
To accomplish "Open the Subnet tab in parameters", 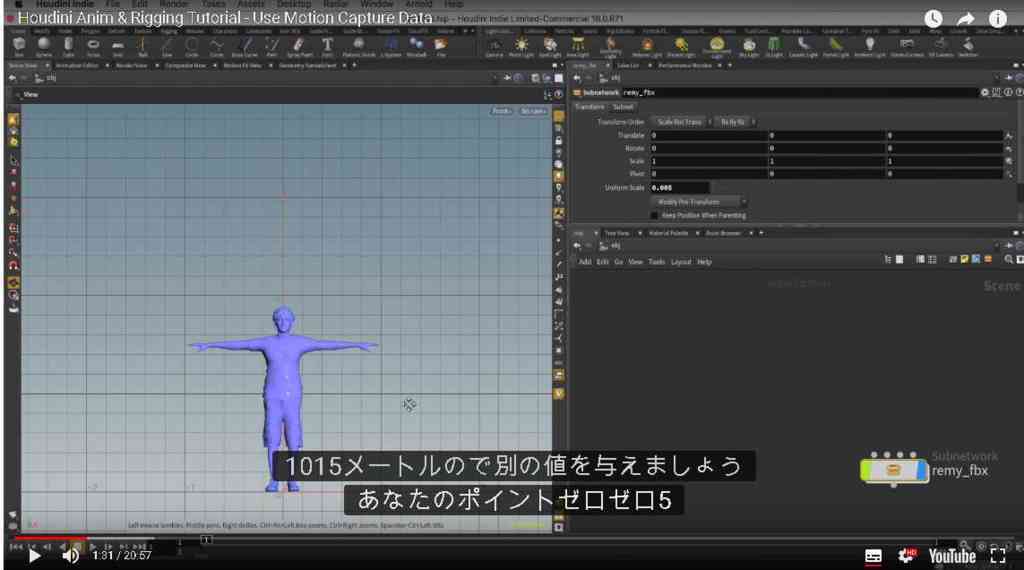I will [623, 107].
